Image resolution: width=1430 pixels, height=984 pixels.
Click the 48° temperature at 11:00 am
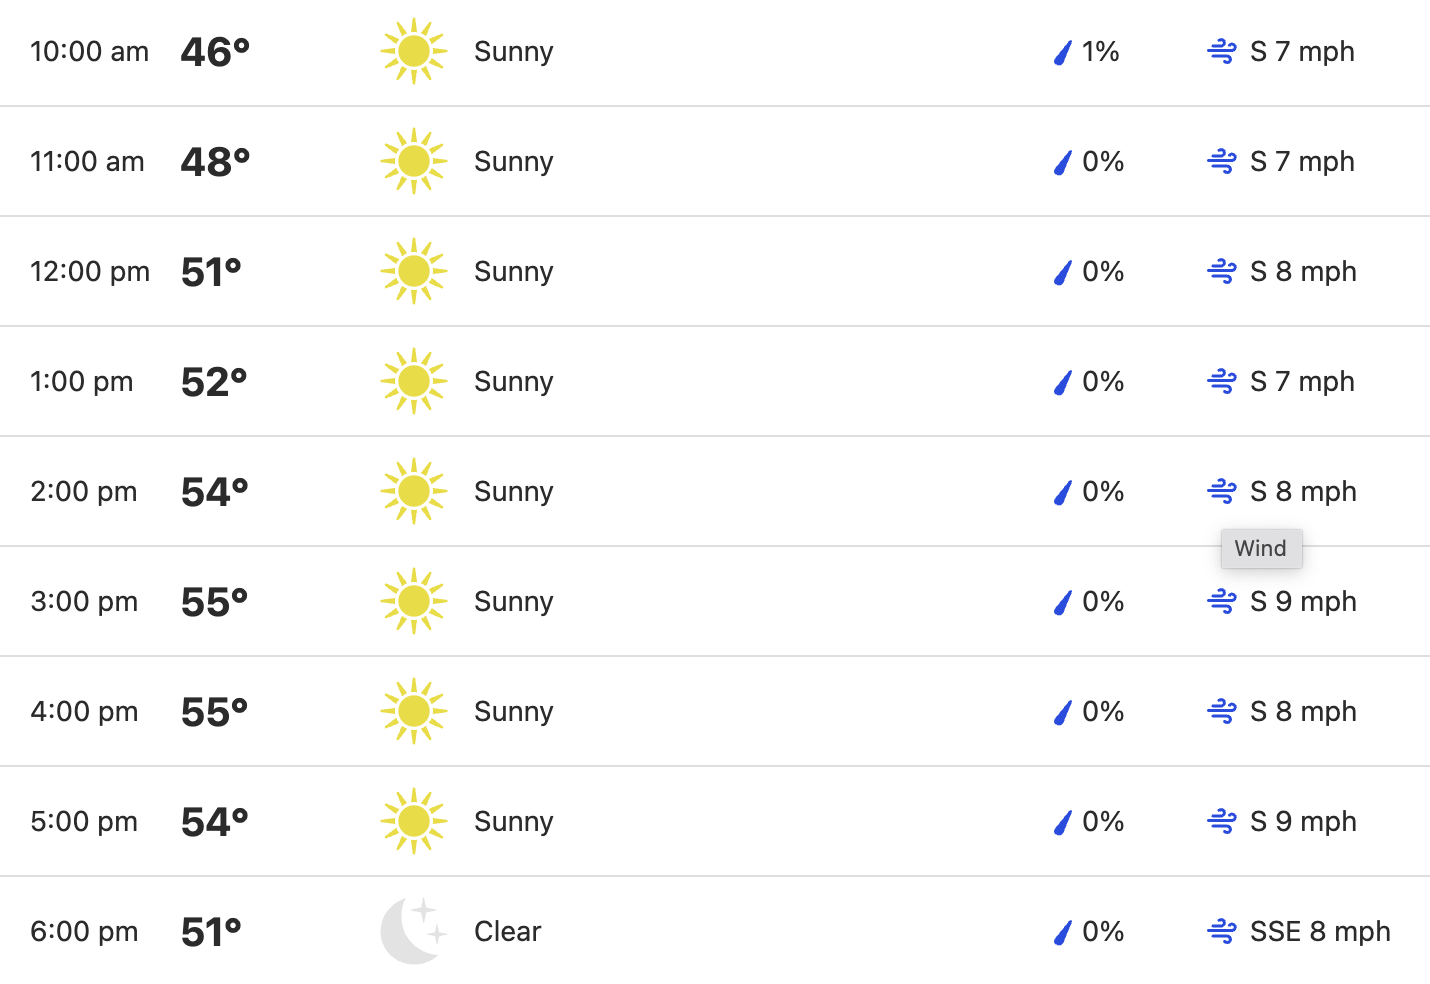(215, 161)
